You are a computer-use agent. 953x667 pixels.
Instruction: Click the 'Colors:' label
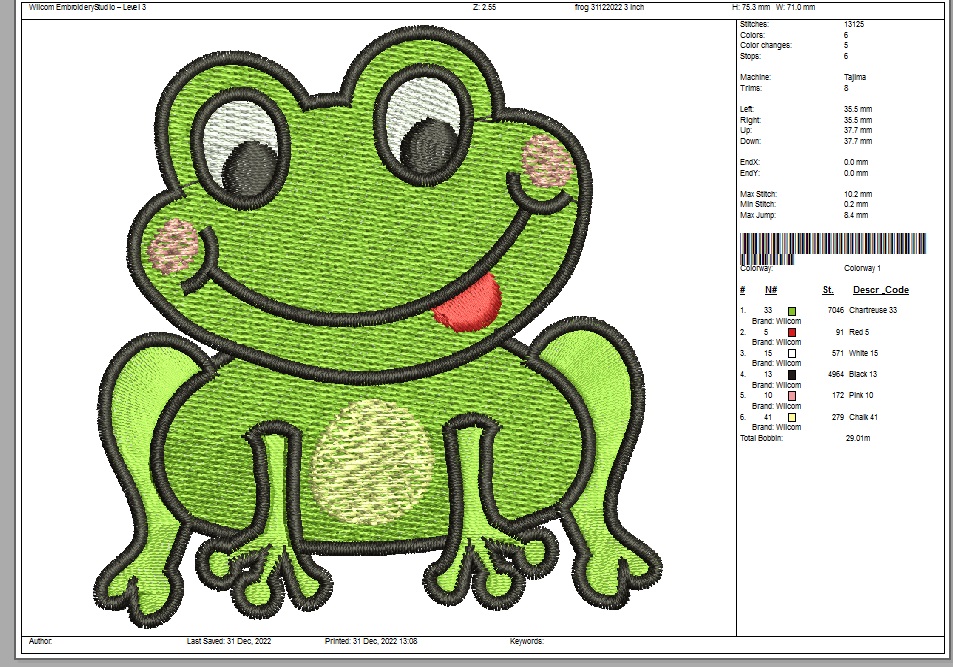[752, 35]
